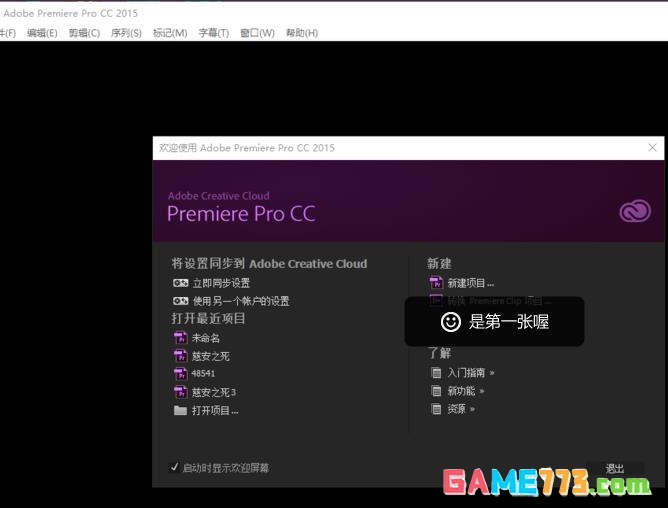Click sync icon beside 使用另一个帐户的设置
668x508 pixels.
tap(180, 301)
